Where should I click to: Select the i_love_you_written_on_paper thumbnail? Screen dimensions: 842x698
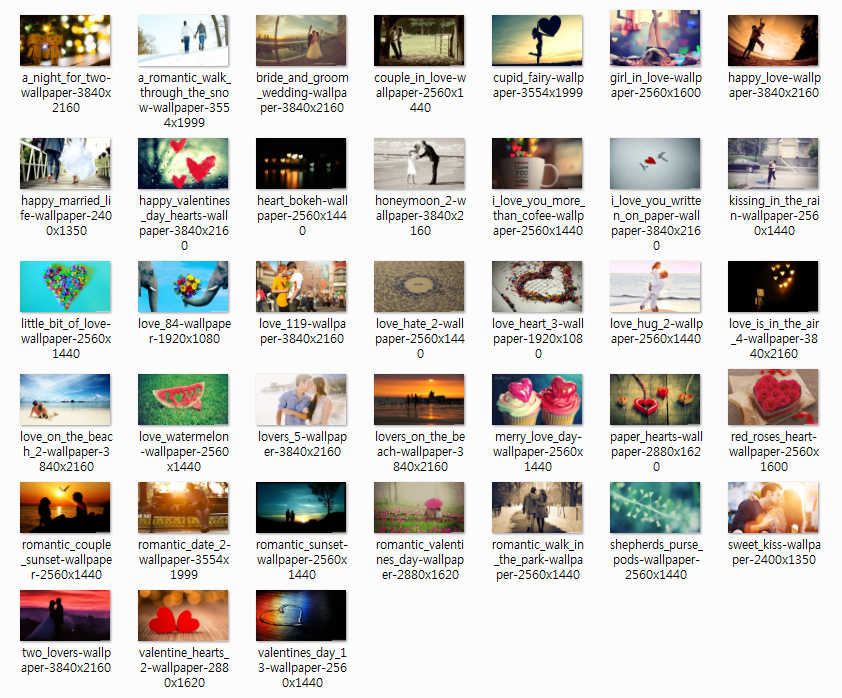click(x=655, y=163)
